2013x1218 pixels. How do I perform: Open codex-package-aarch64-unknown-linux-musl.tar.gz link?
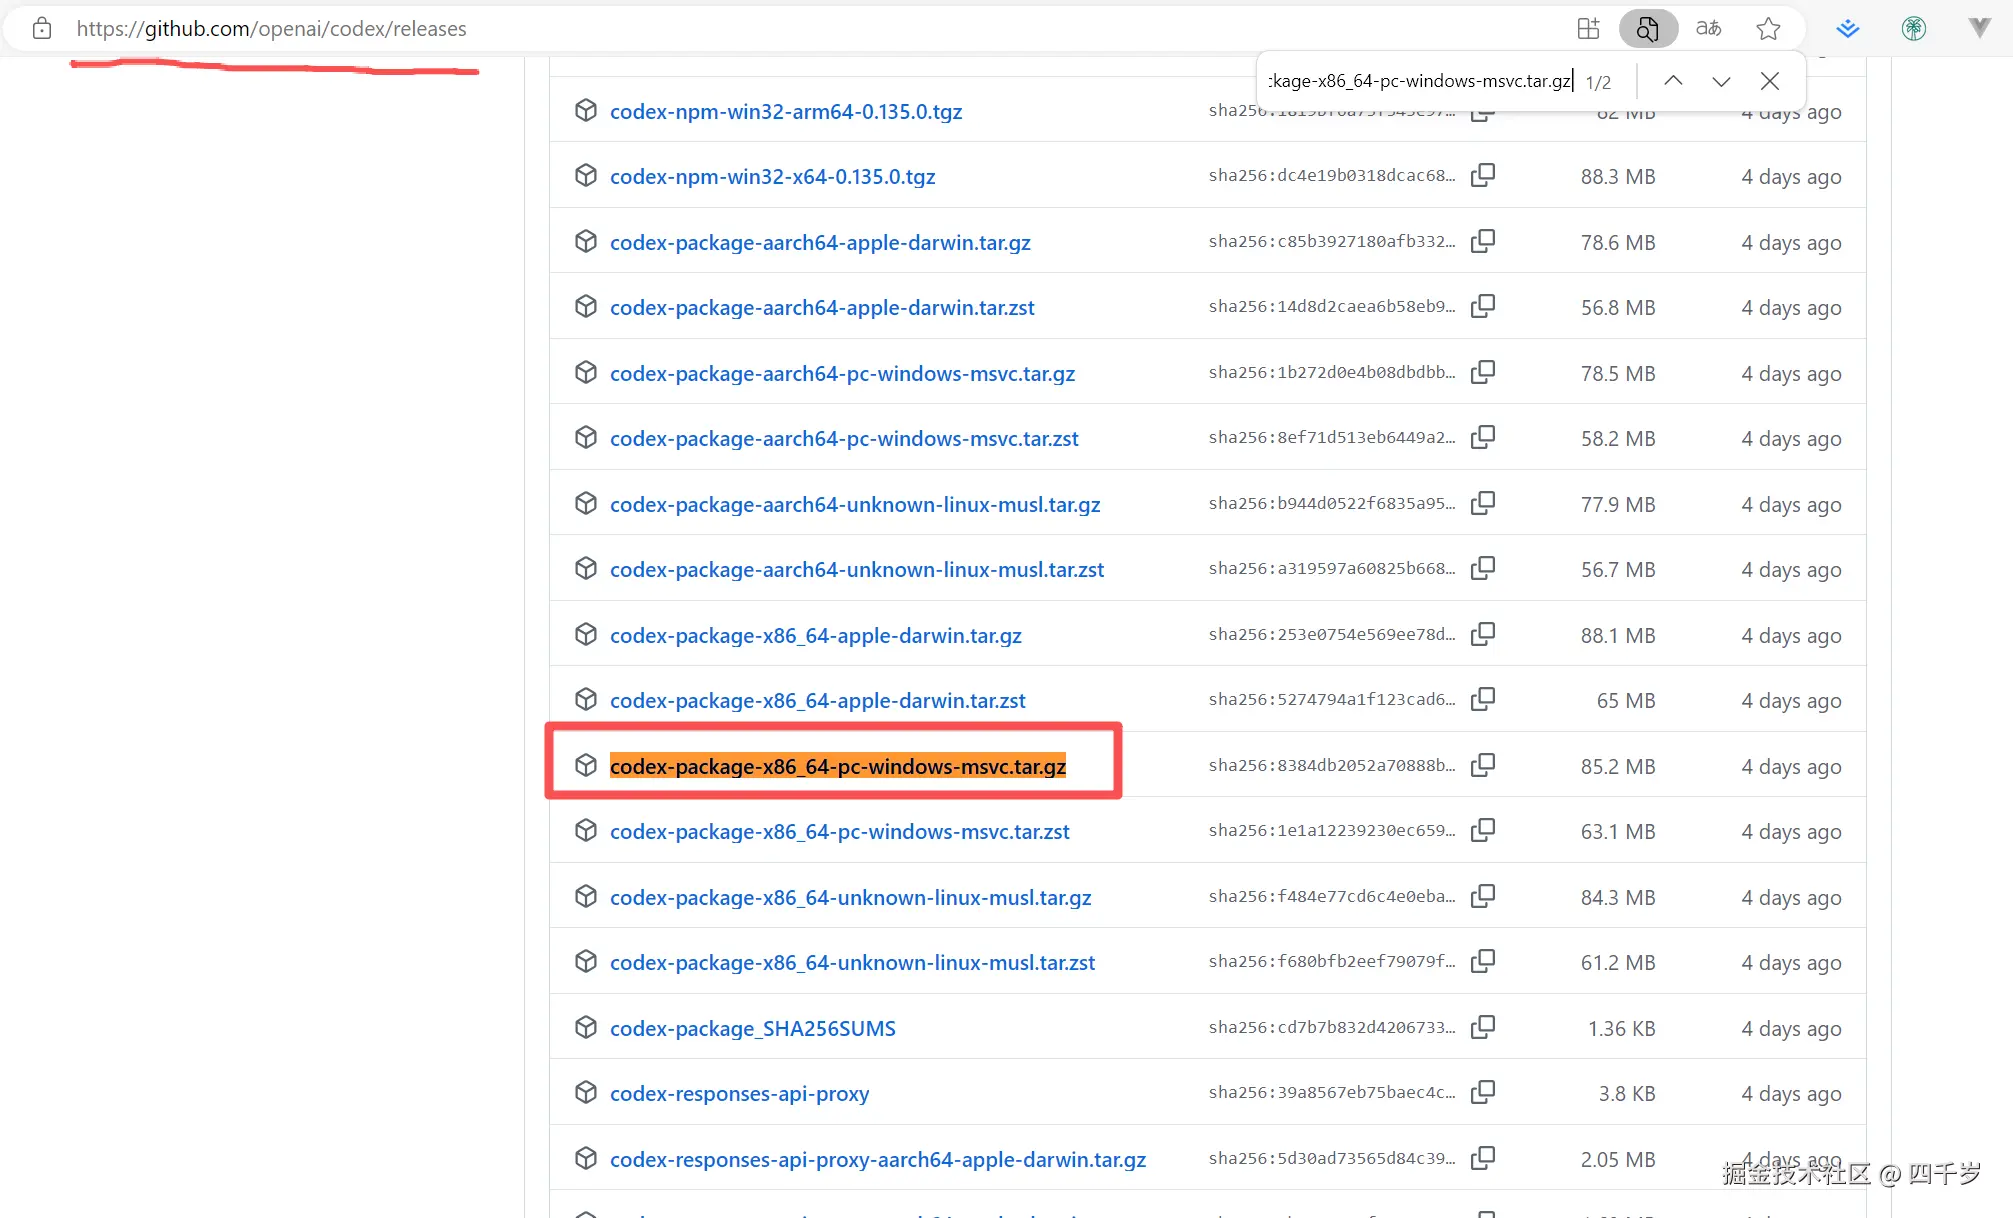855,504
